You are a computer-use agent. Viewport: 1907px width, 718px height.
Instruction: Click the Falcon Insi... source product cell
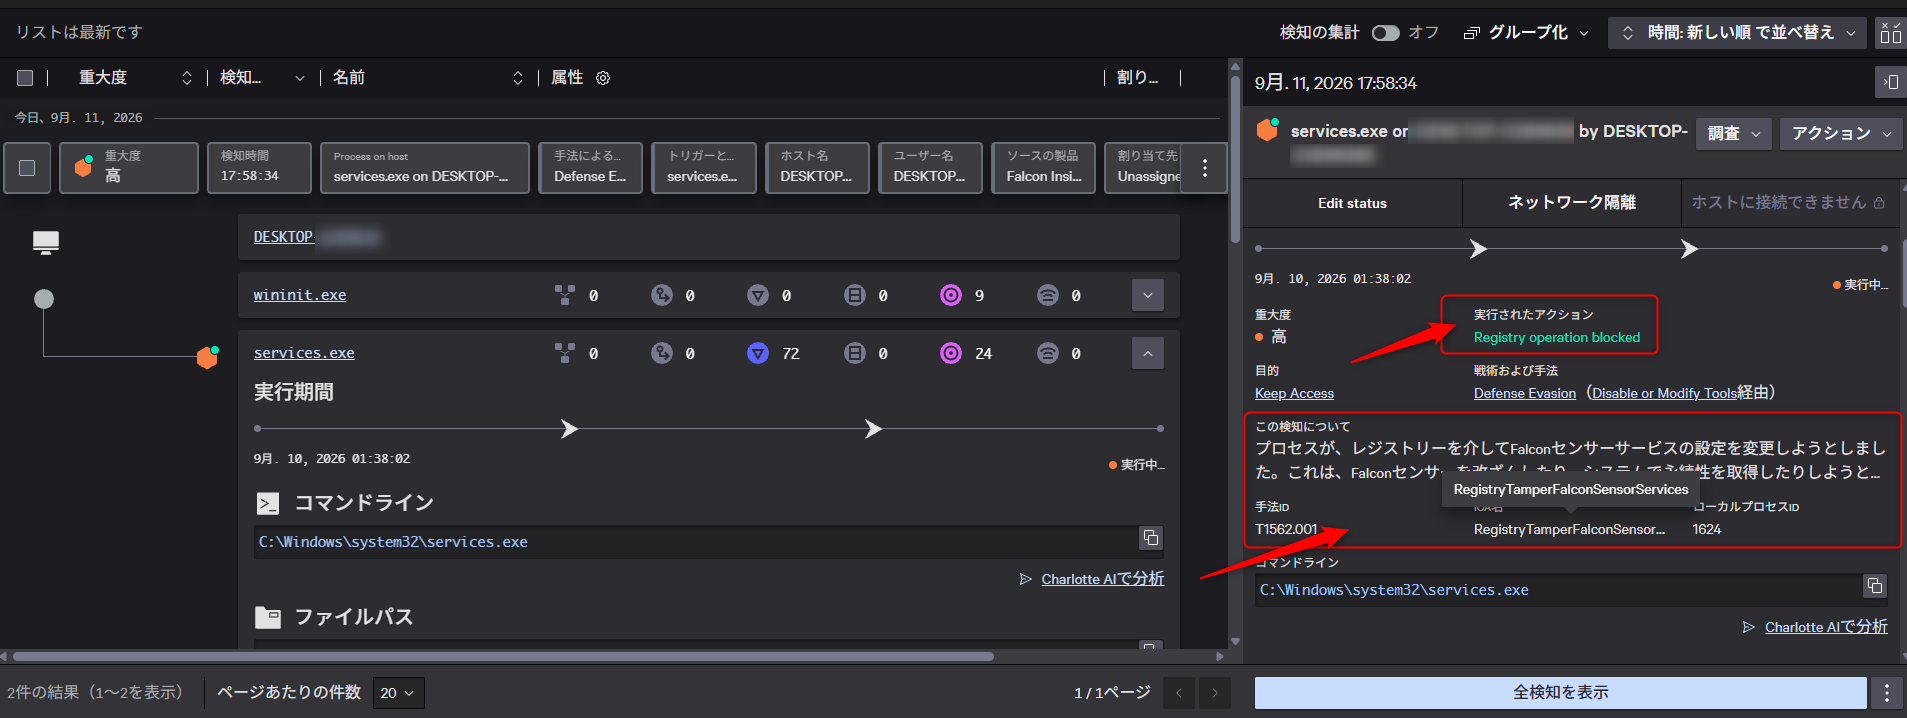click(x=1043, y=167)
